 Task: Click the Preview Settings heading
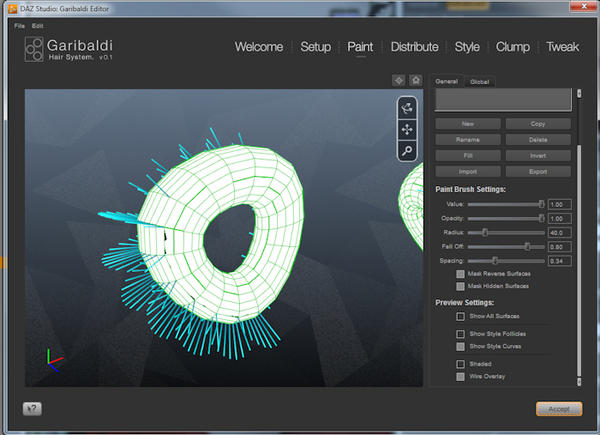point(465,303)
